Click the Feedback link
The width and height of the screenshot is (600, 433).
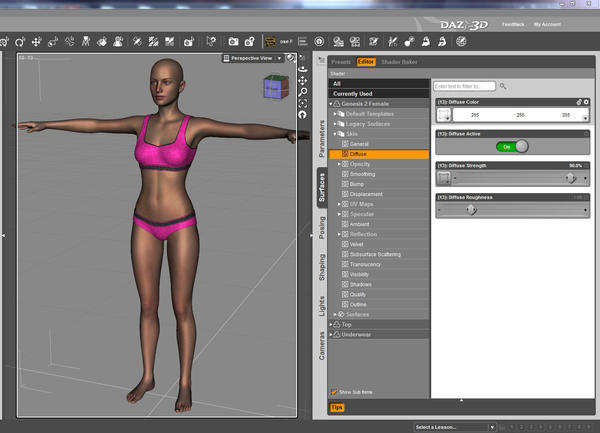tap(513, 24)
